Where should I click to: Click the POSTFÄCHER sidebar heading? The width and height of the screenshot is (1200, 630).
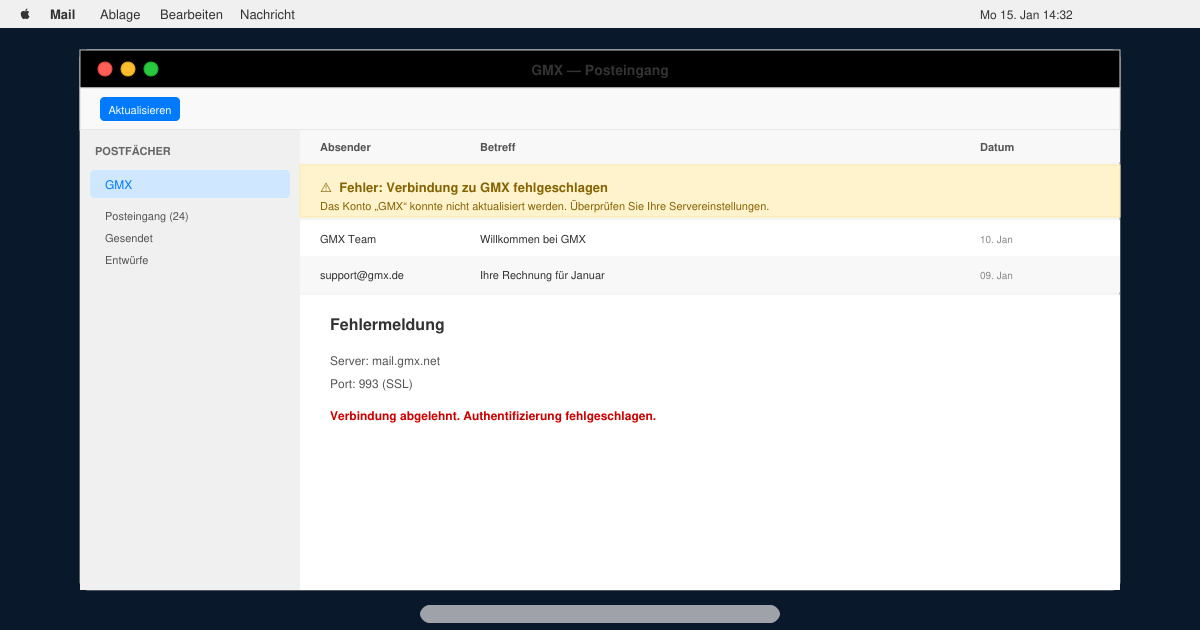(133, 151)
